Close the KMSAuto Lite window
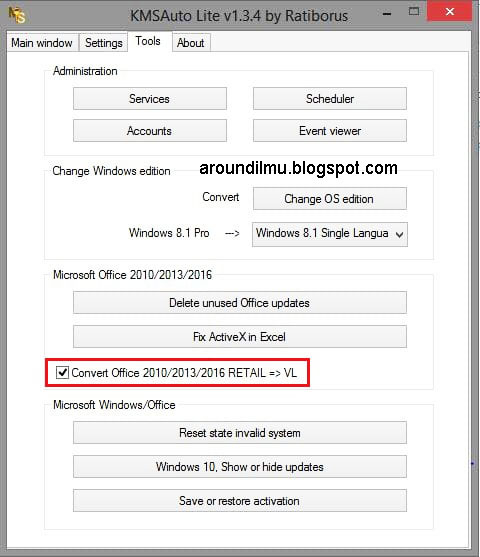The width and height of the screenshot is (480, 557). point(450,11)
